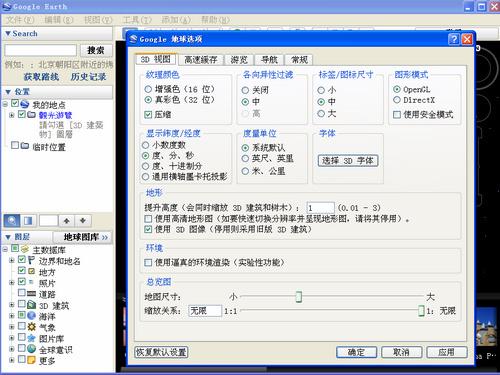Click the 地图尺寸 slider handle
The width and height of the screenshot is (500, 375).
point(299,296)
